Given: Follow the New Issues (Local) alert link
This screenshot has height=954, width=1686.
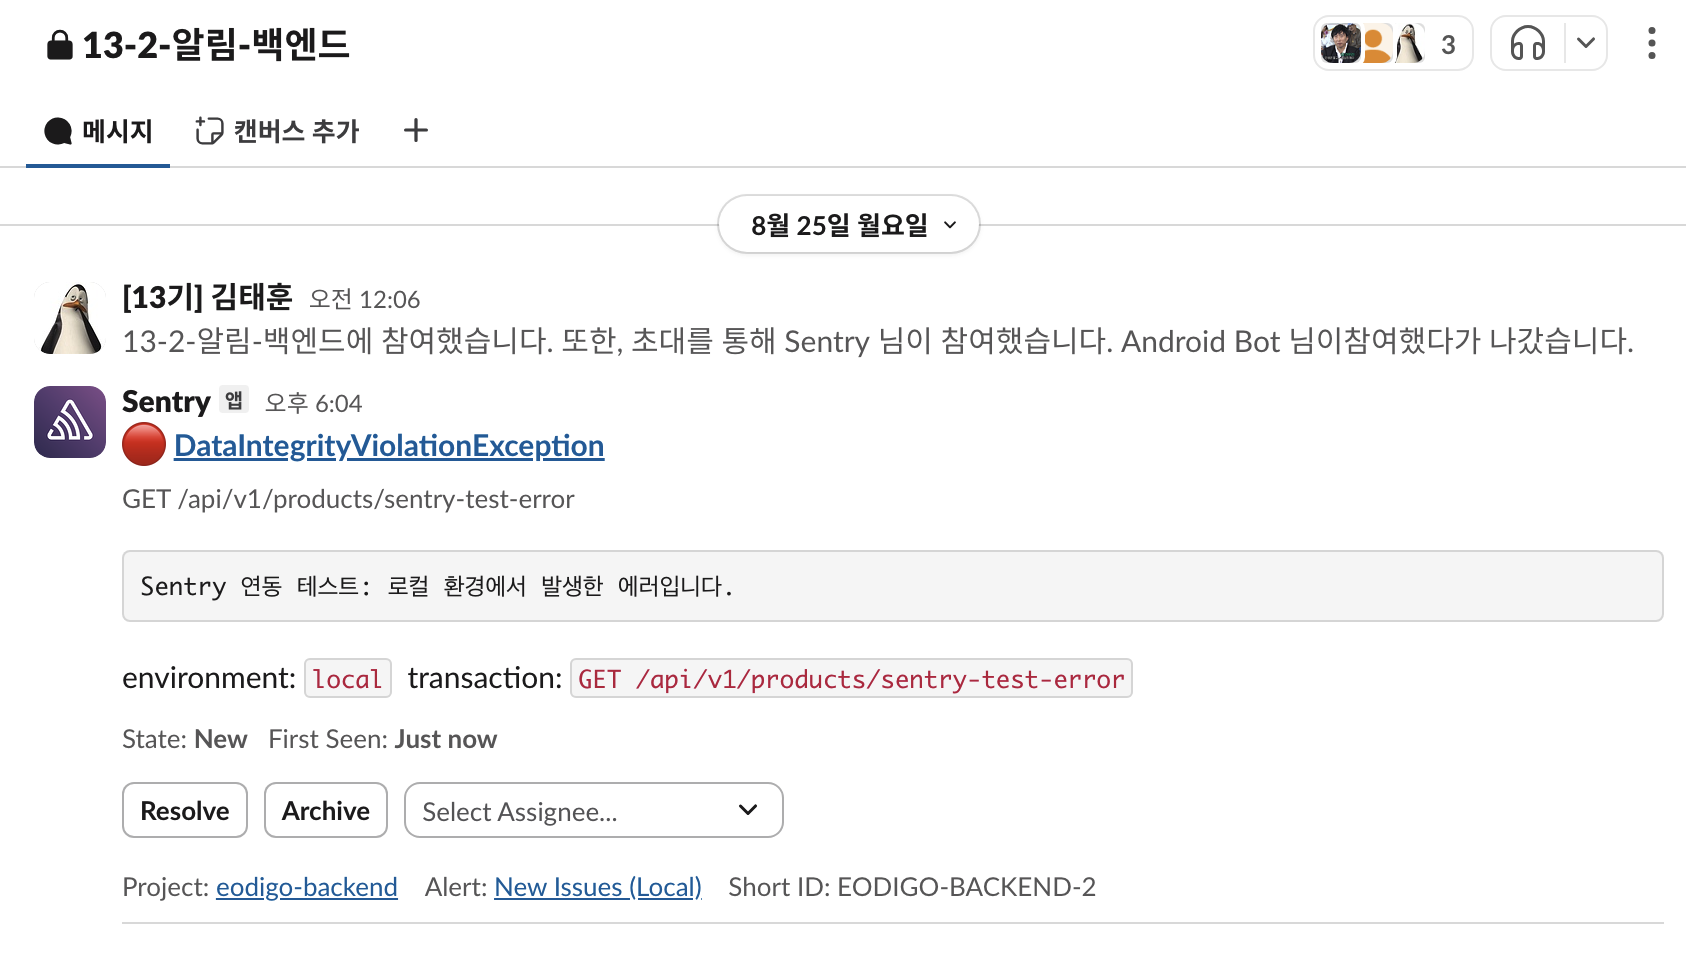Looking at the screenshot, I should tap(598, 887).
